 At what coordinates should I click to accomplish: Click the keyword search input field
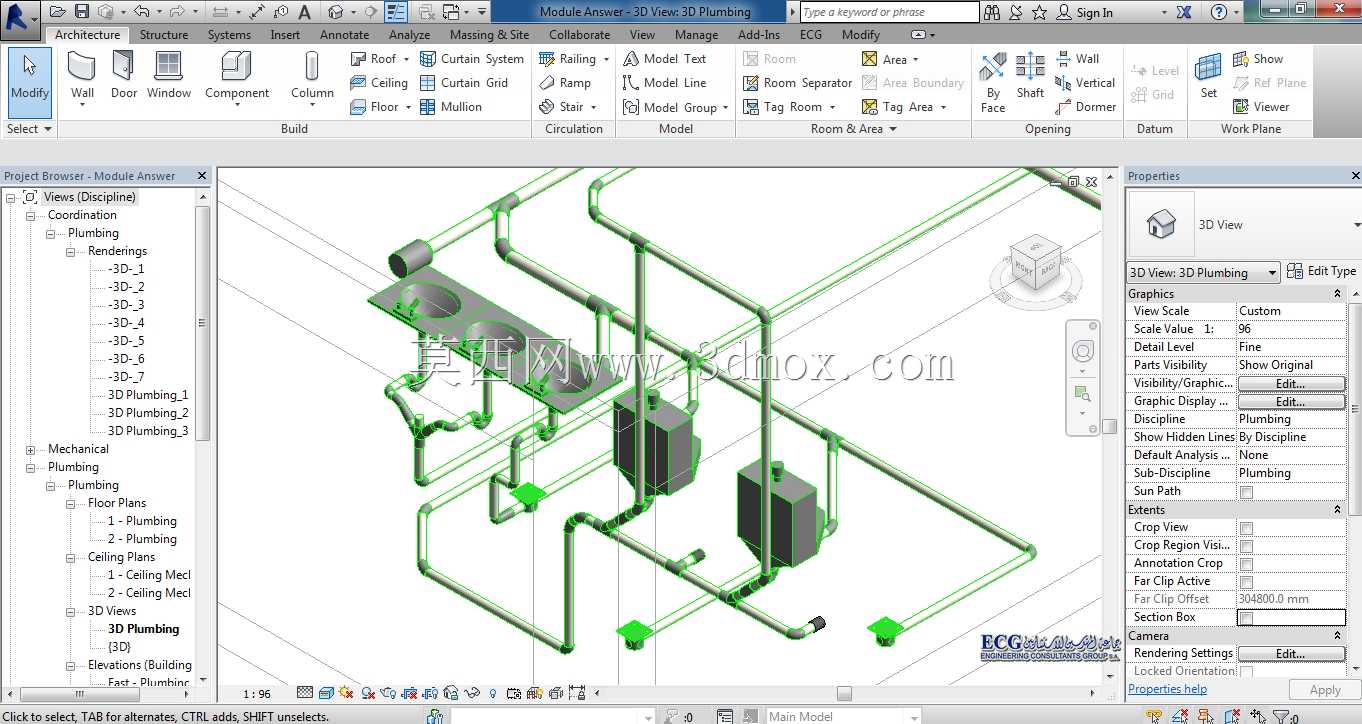point(889,12)
